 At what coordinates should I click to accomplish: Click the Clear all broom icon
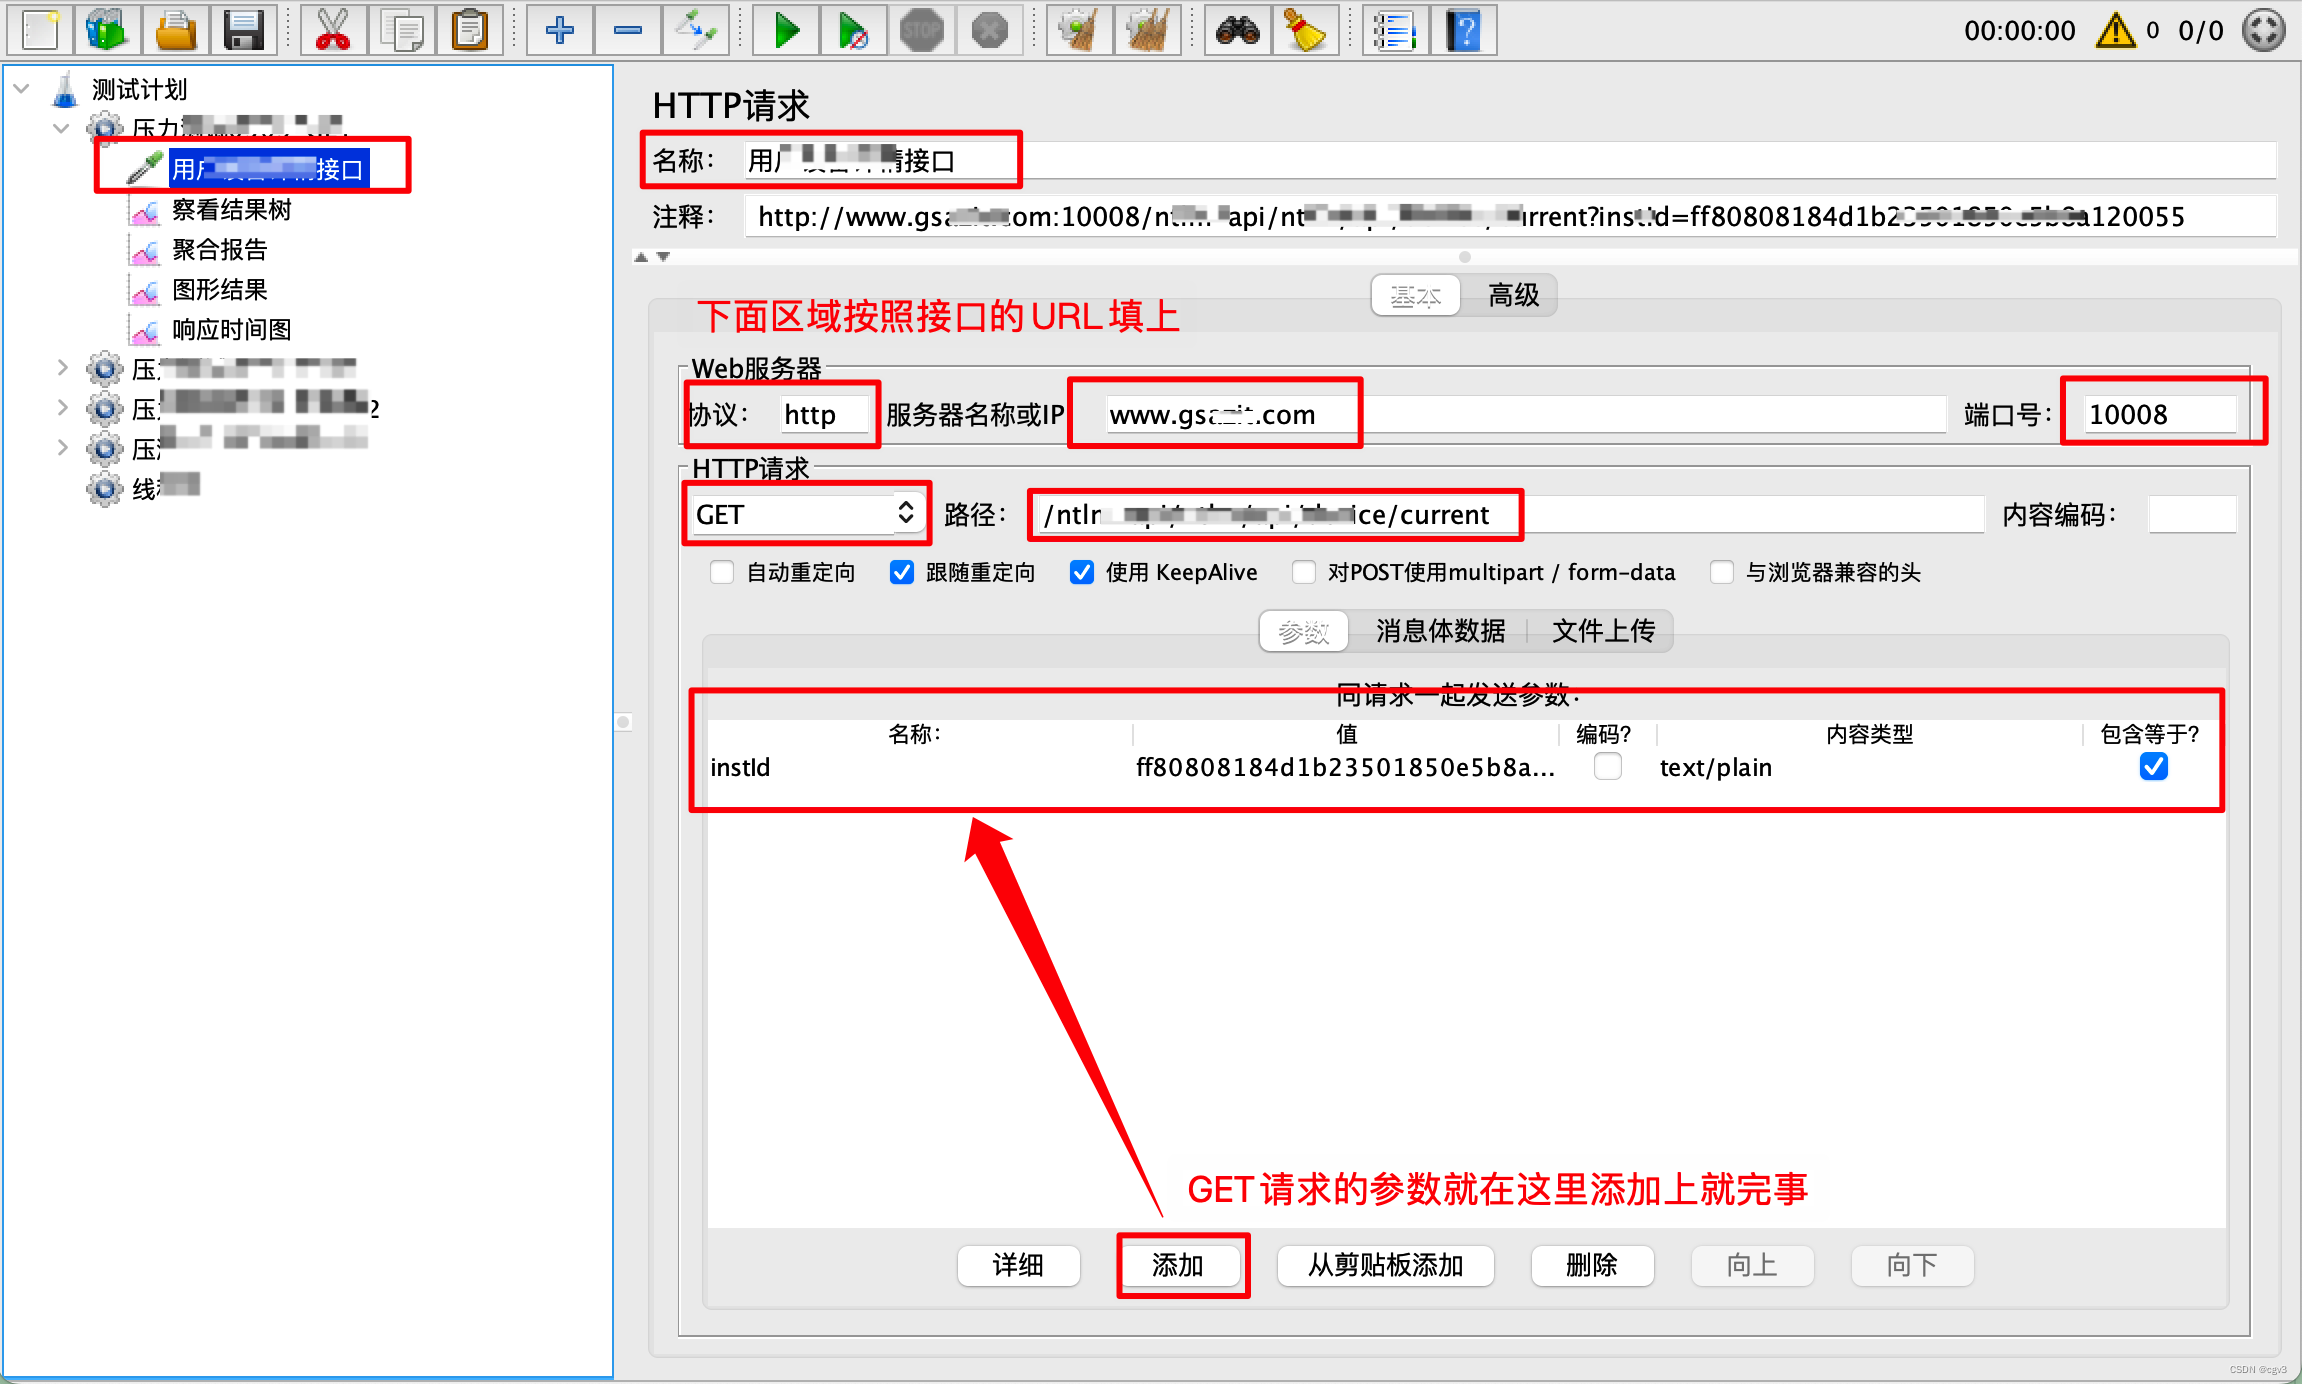click(x=1147, y=31)
